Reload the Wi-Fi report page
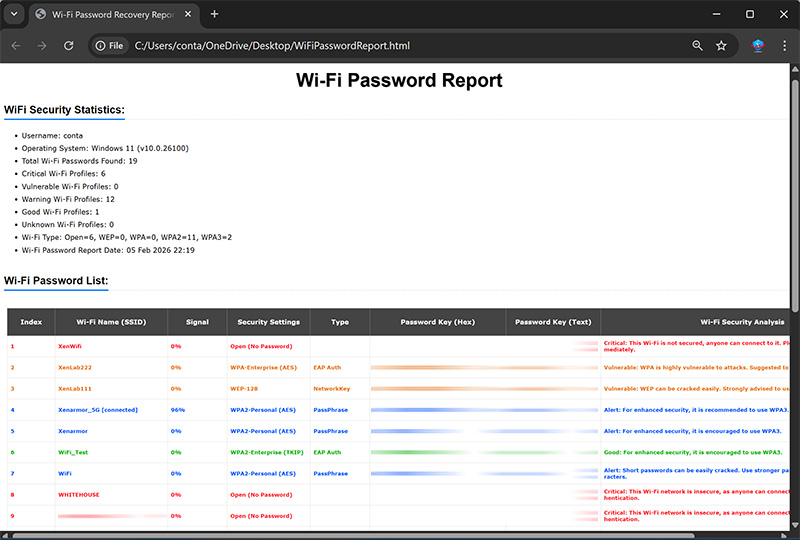Image resolution: width=800 pixels, height=540 pixels. click(x=69, y=46)
